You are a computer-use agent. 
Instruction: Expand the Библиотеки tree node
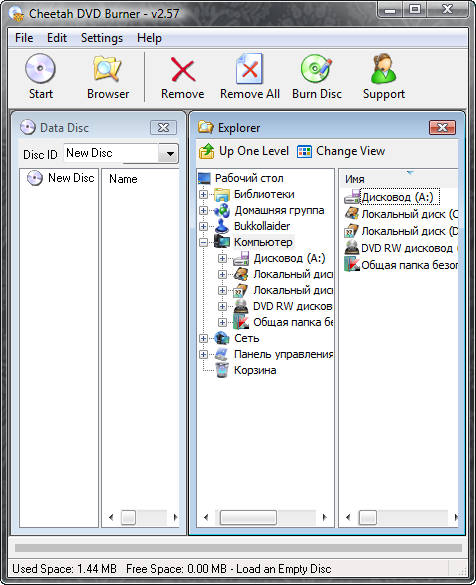coord(203,194)
